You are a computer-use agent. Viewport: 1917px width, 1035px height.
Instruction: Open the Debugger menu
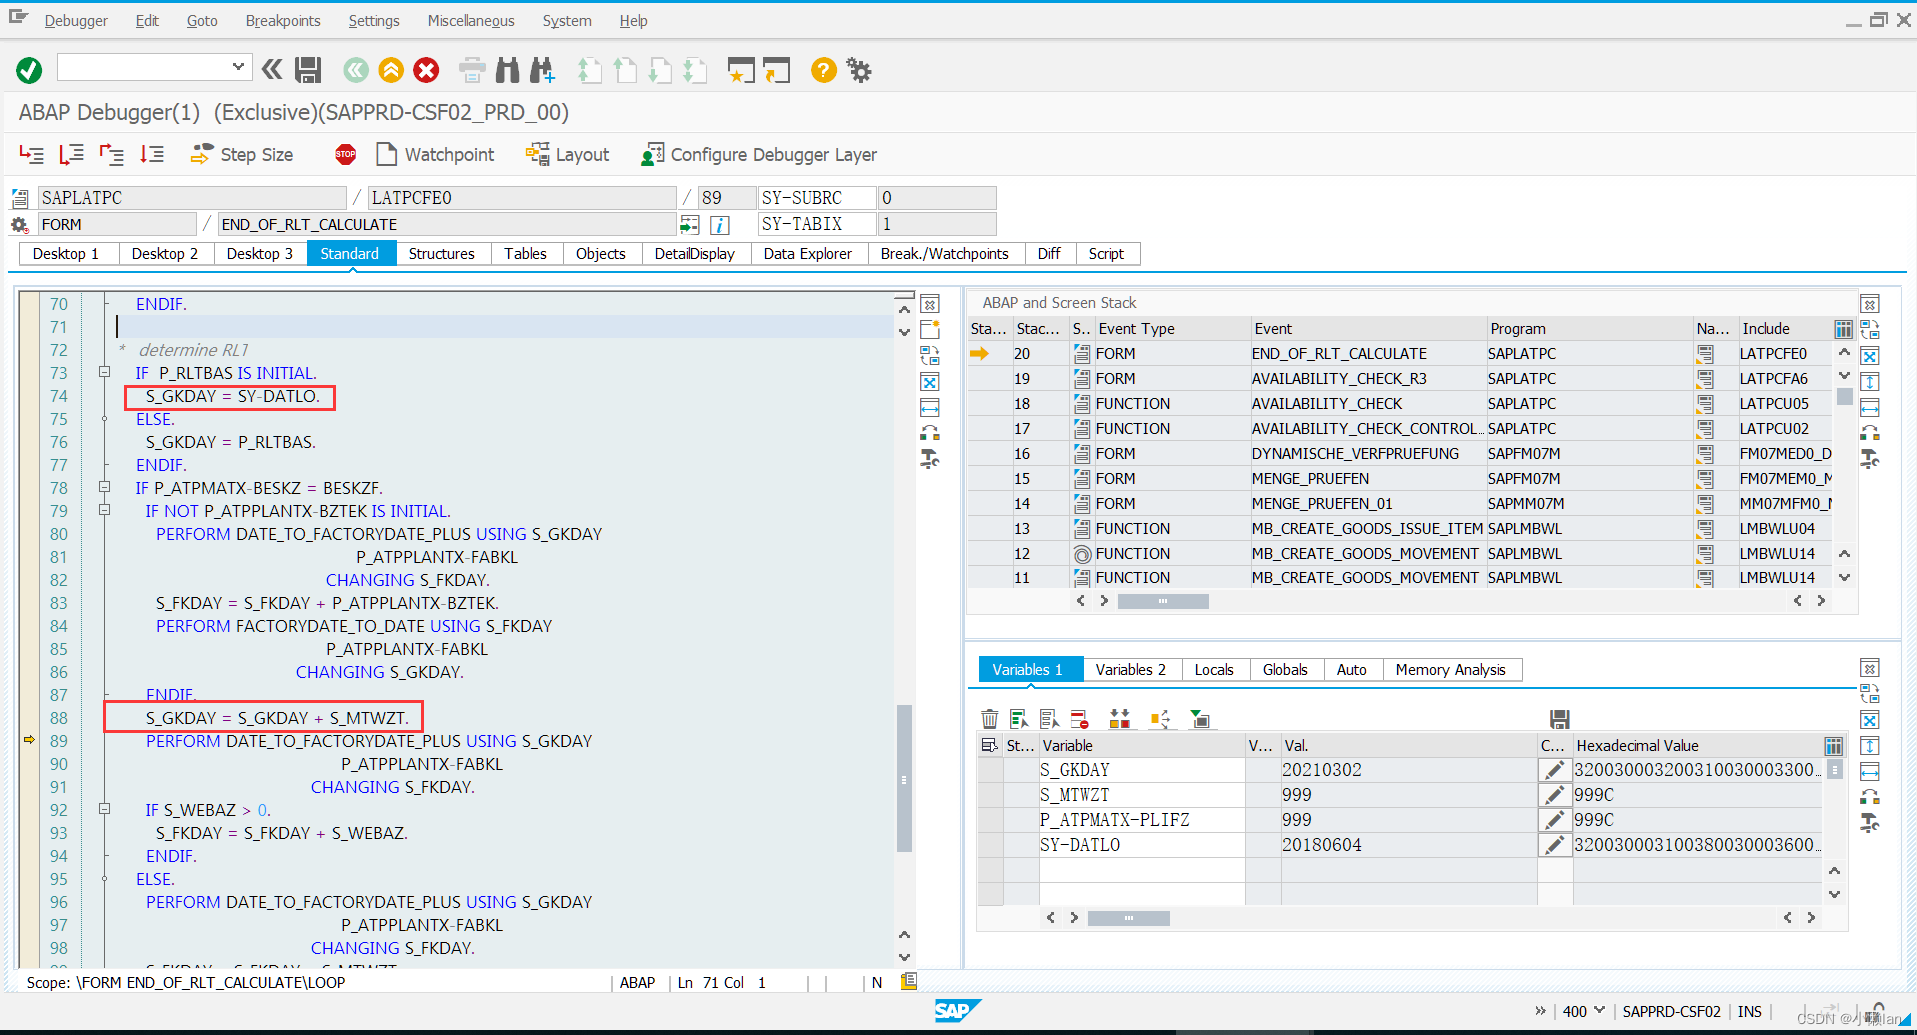(x=76, y=20)
